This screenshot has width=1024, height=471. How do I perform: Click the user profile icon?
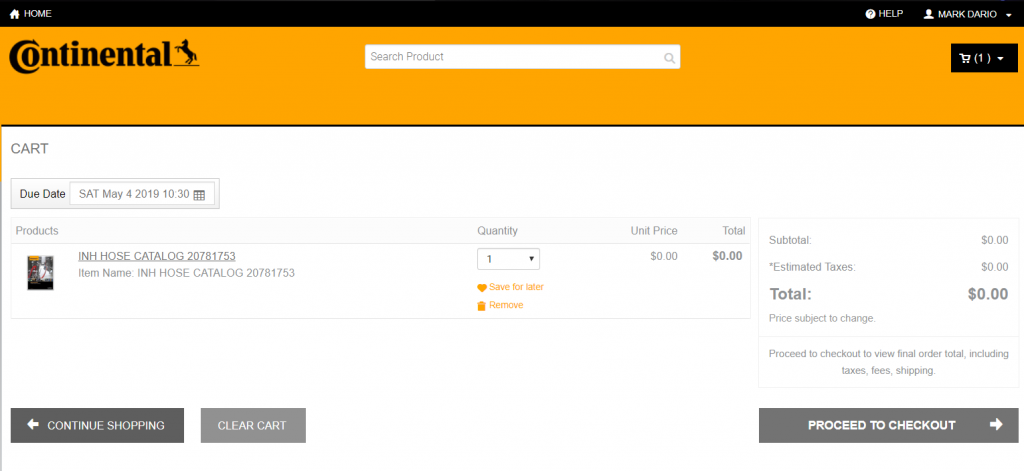[928, 14]
